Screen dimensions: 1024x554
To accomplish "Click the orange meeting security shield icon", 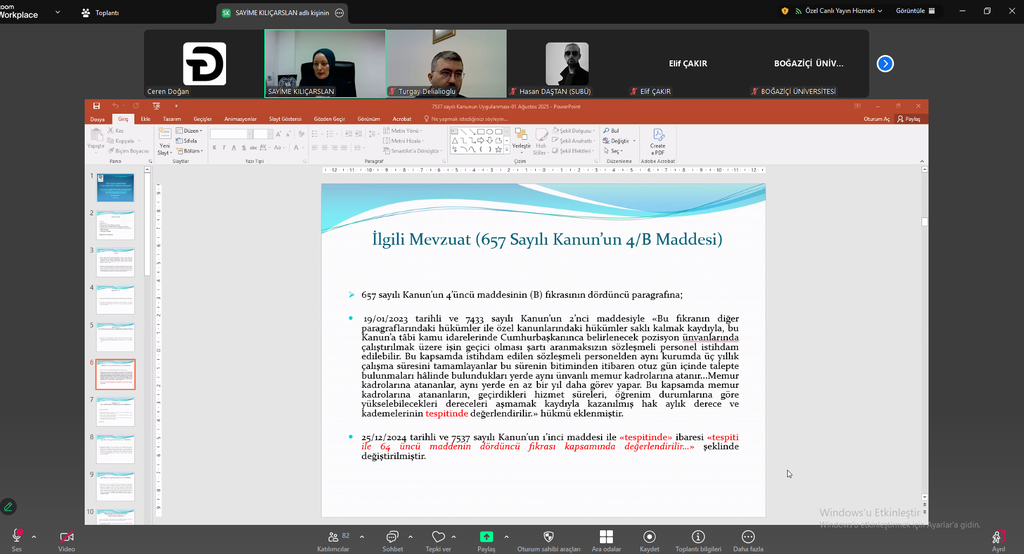I will pos(785,11).
